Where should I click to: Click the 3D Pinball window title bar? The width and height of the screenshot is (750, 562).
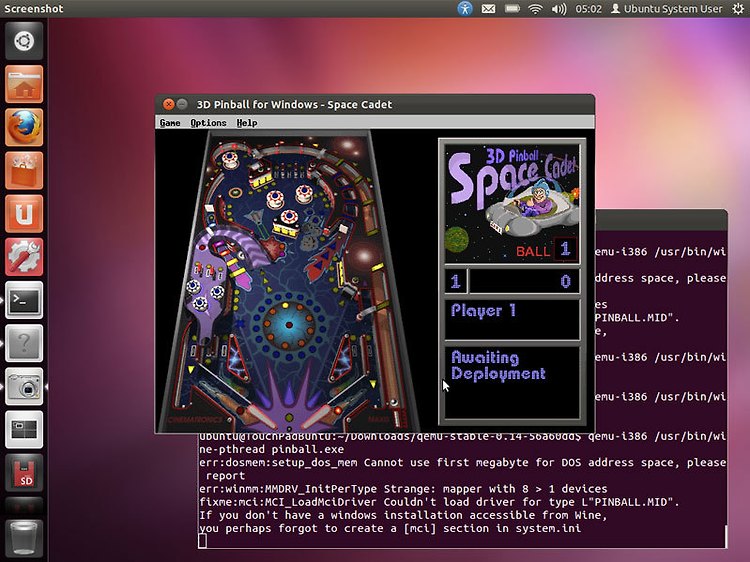375,104
